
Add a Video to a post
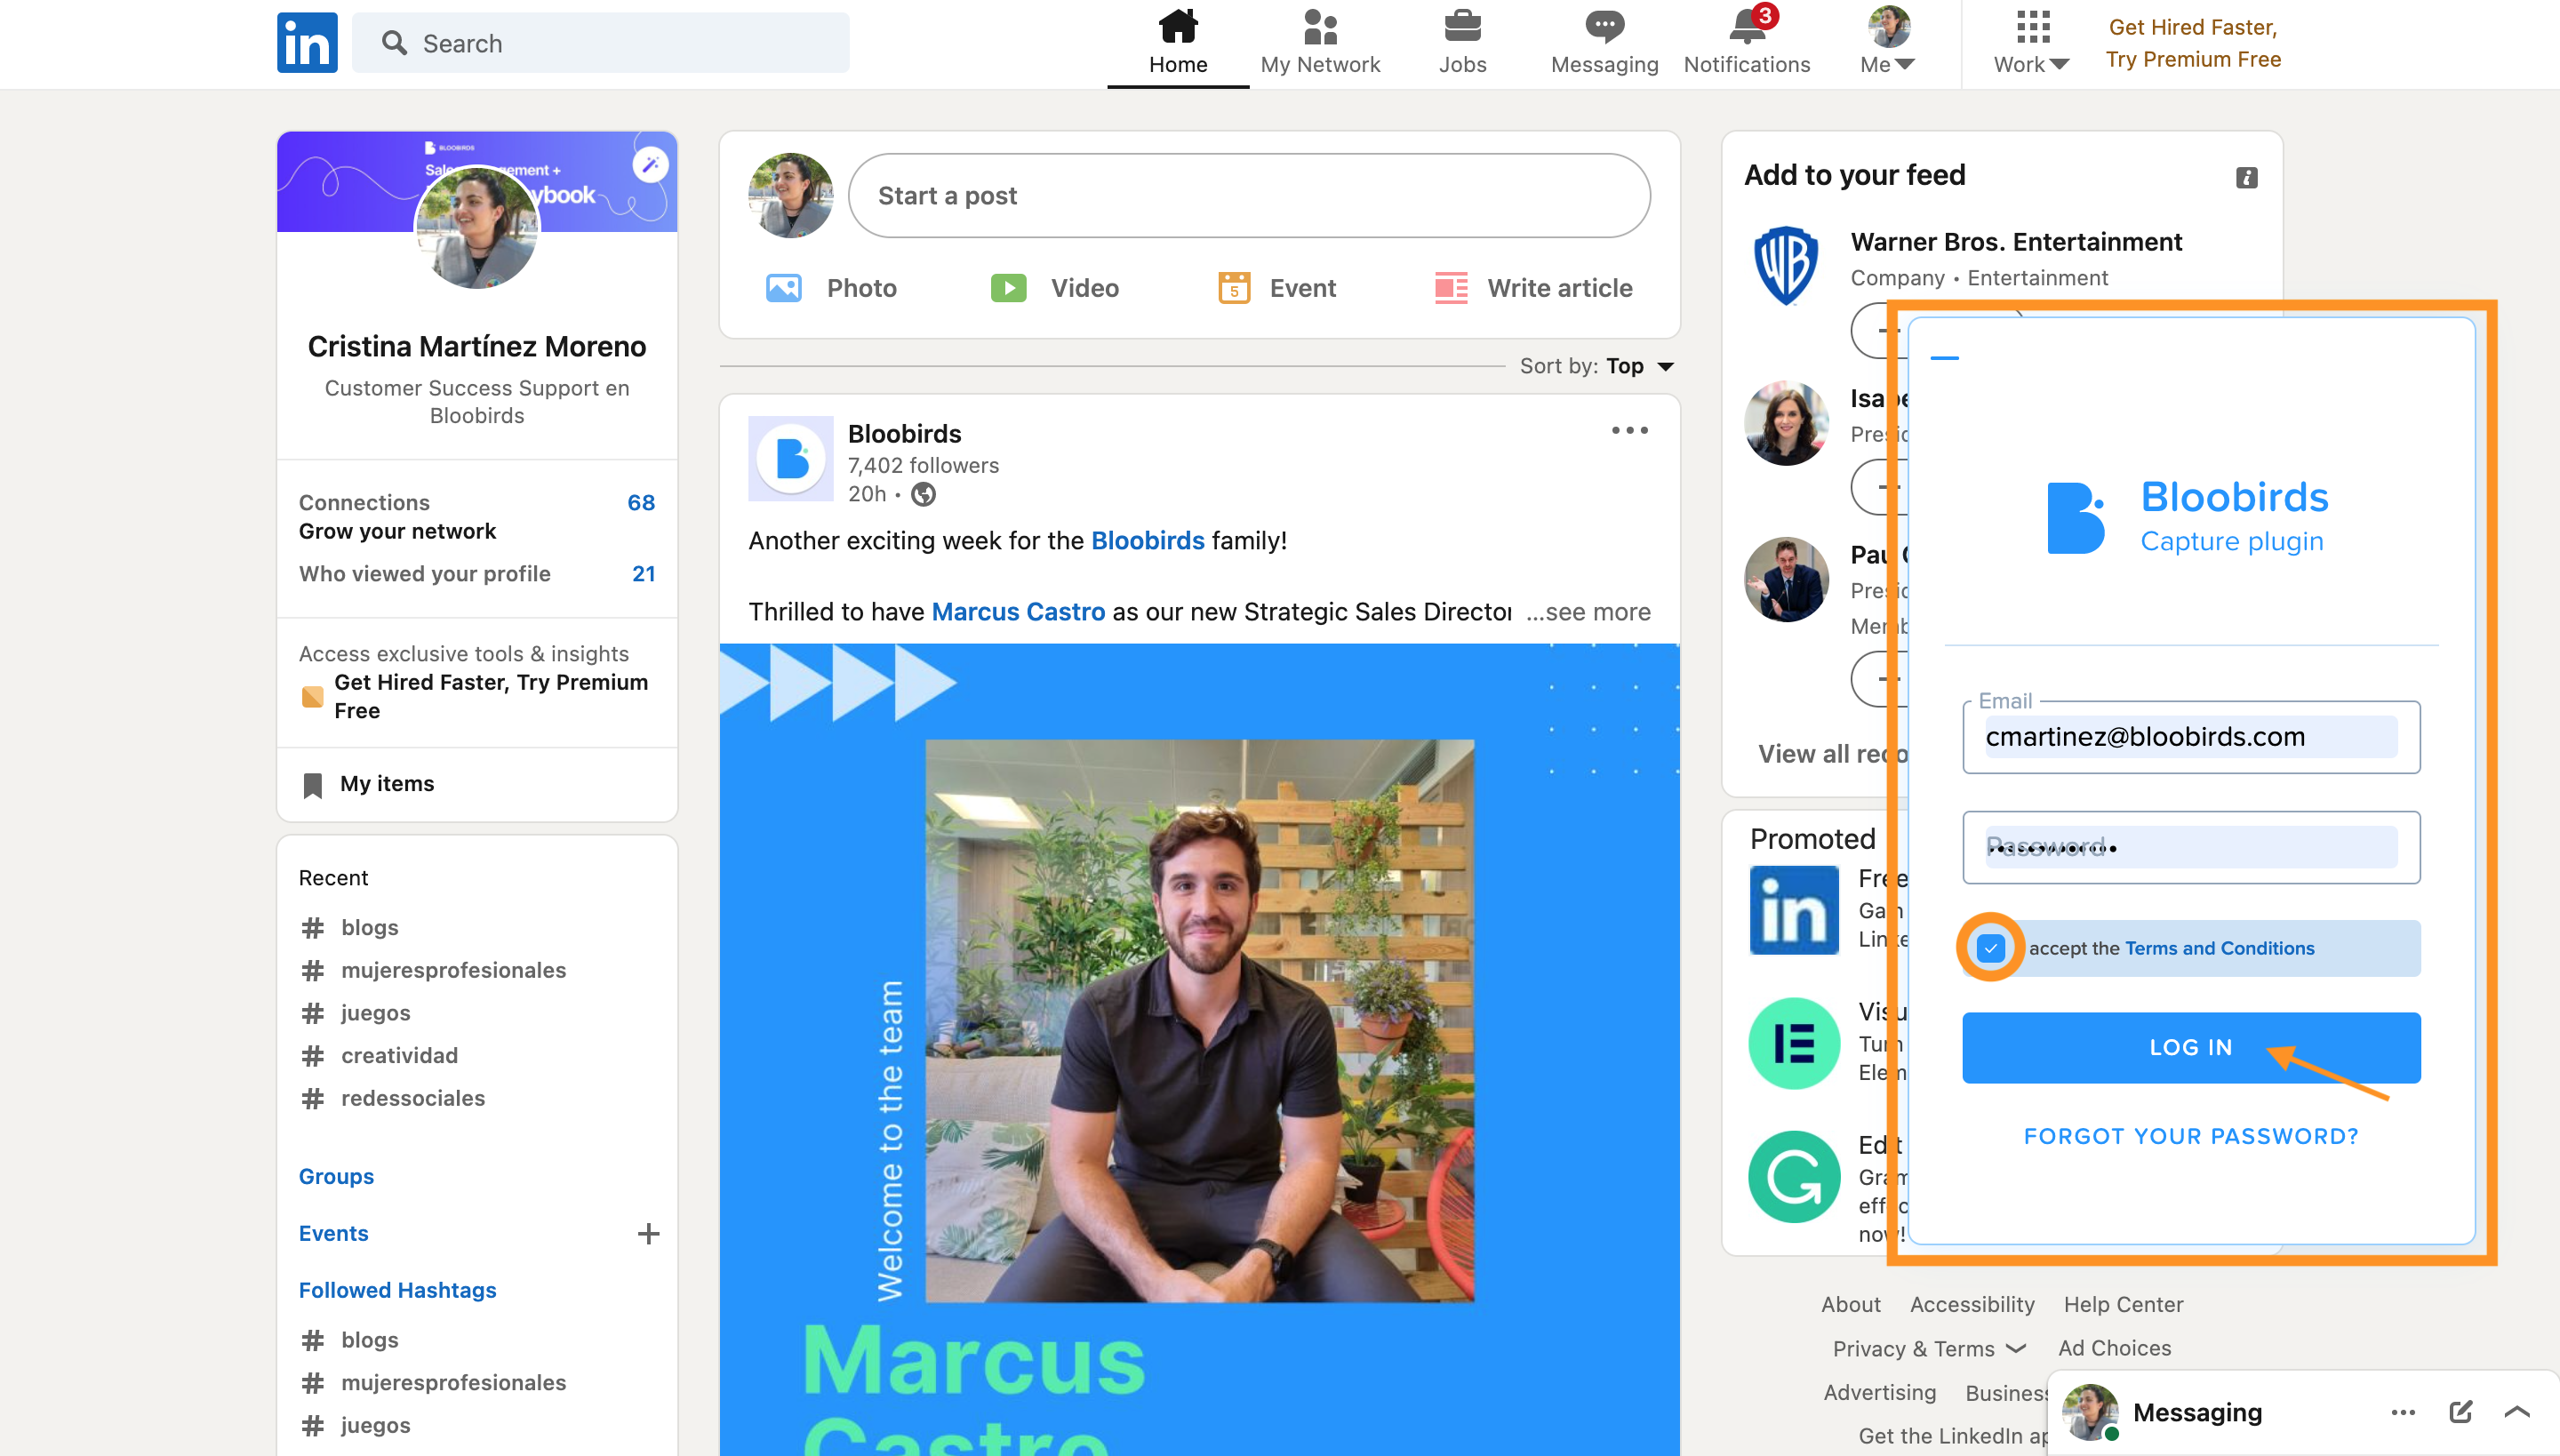coord(1054,288)
